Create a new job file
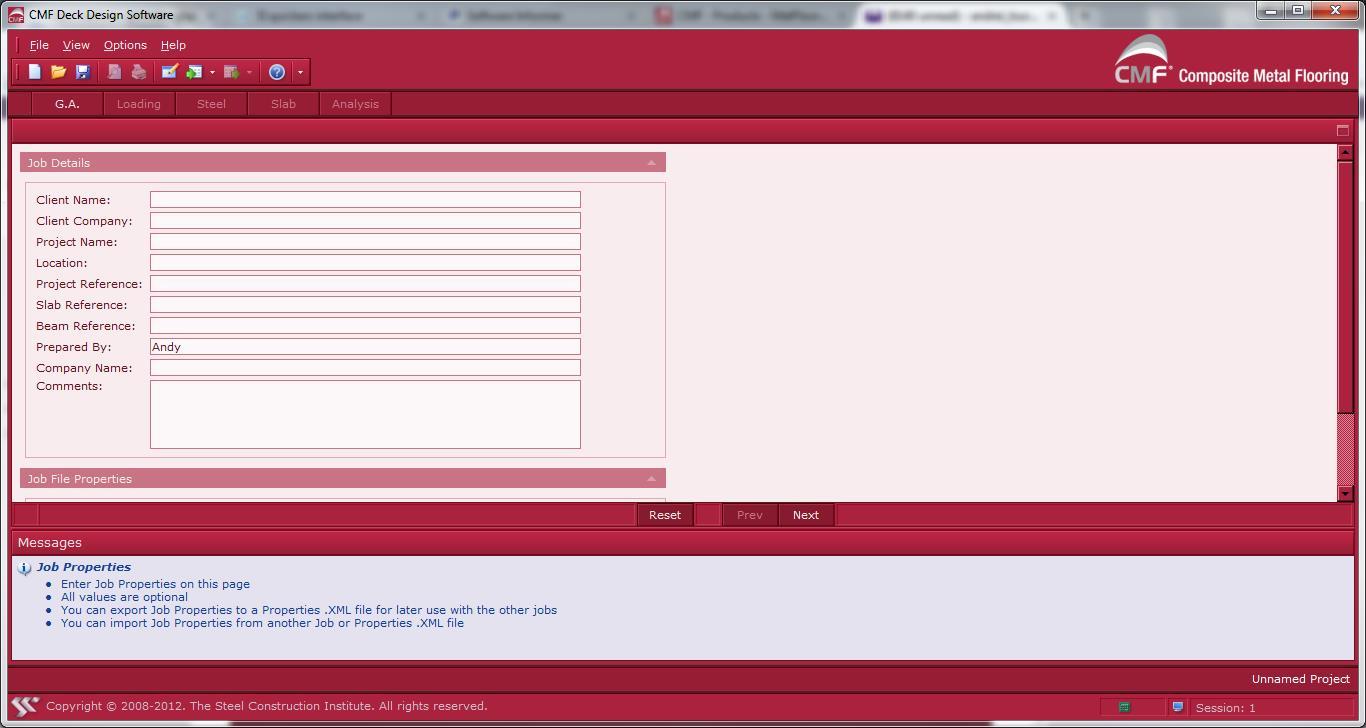This screenshot has height=728, width=1366. pos(34,72)
